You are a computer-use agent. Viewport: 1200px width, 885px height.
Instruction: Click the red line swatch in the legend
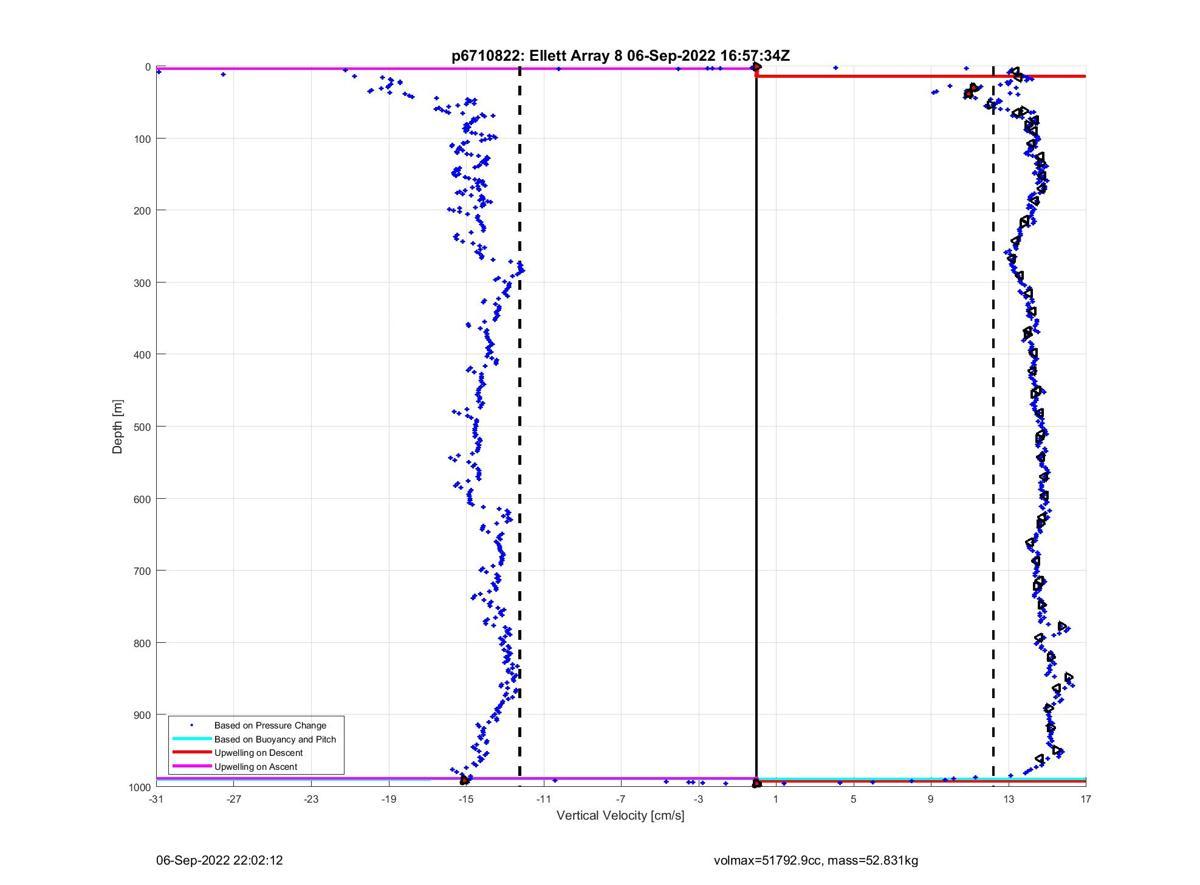click(192, 753)
